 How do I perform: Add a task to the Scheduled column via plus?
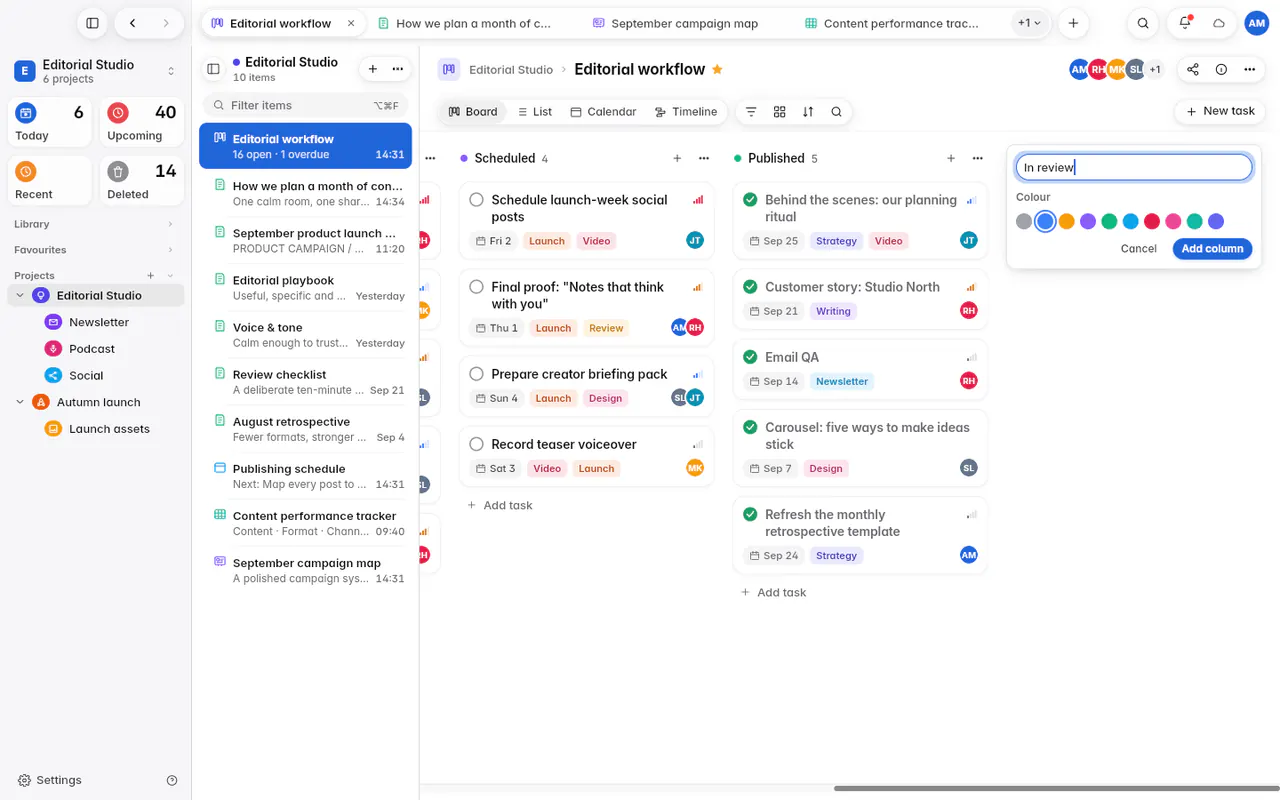677,158
